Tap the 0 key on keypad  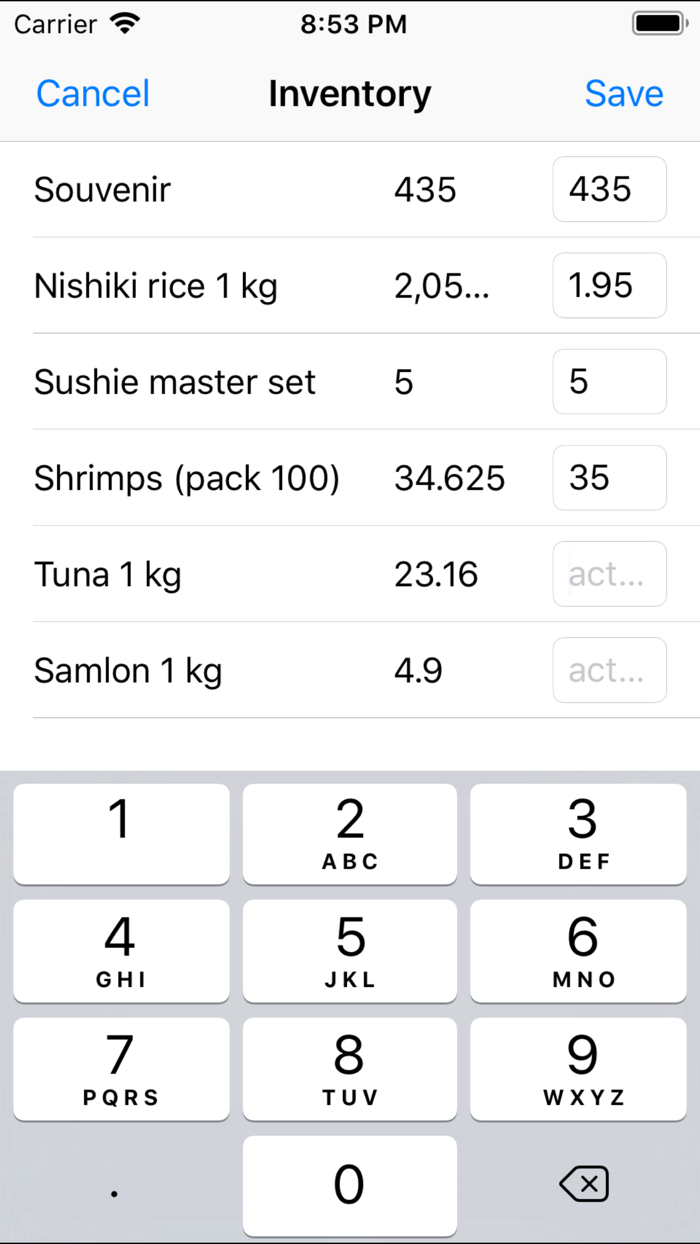coord(350,1186)
